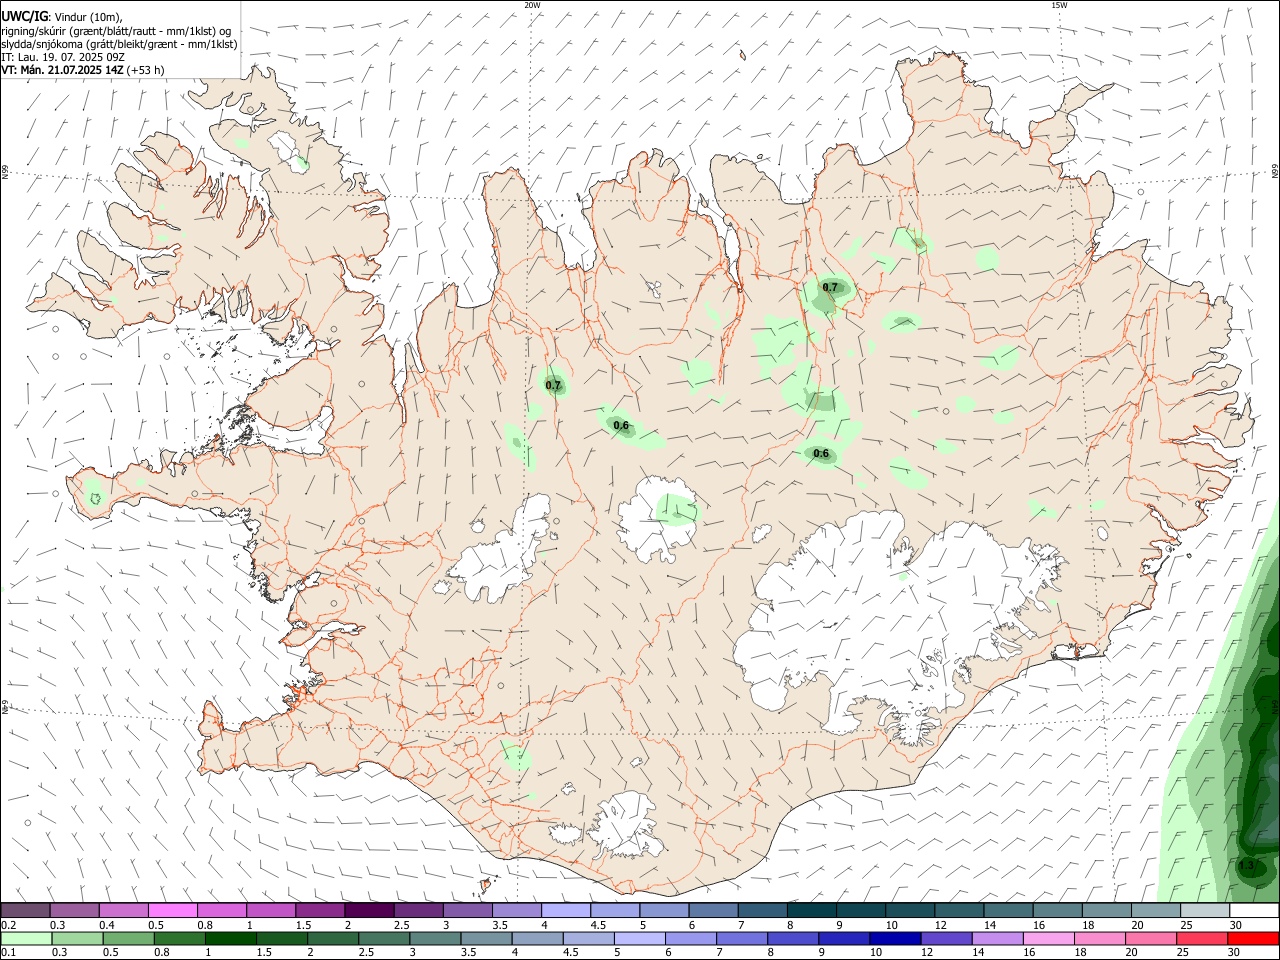Pick lower scale light pink swatch at 16
Image resolution: width=1280 pixels, height=960 pixels.
[x=1050, y=938]
